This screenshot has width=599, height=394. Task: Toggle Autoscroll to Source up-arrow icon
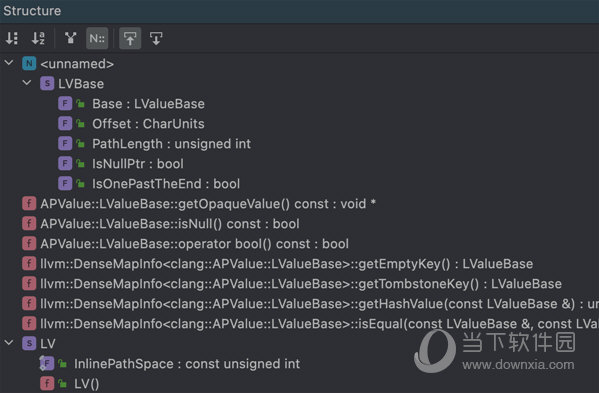coord(130,38)
